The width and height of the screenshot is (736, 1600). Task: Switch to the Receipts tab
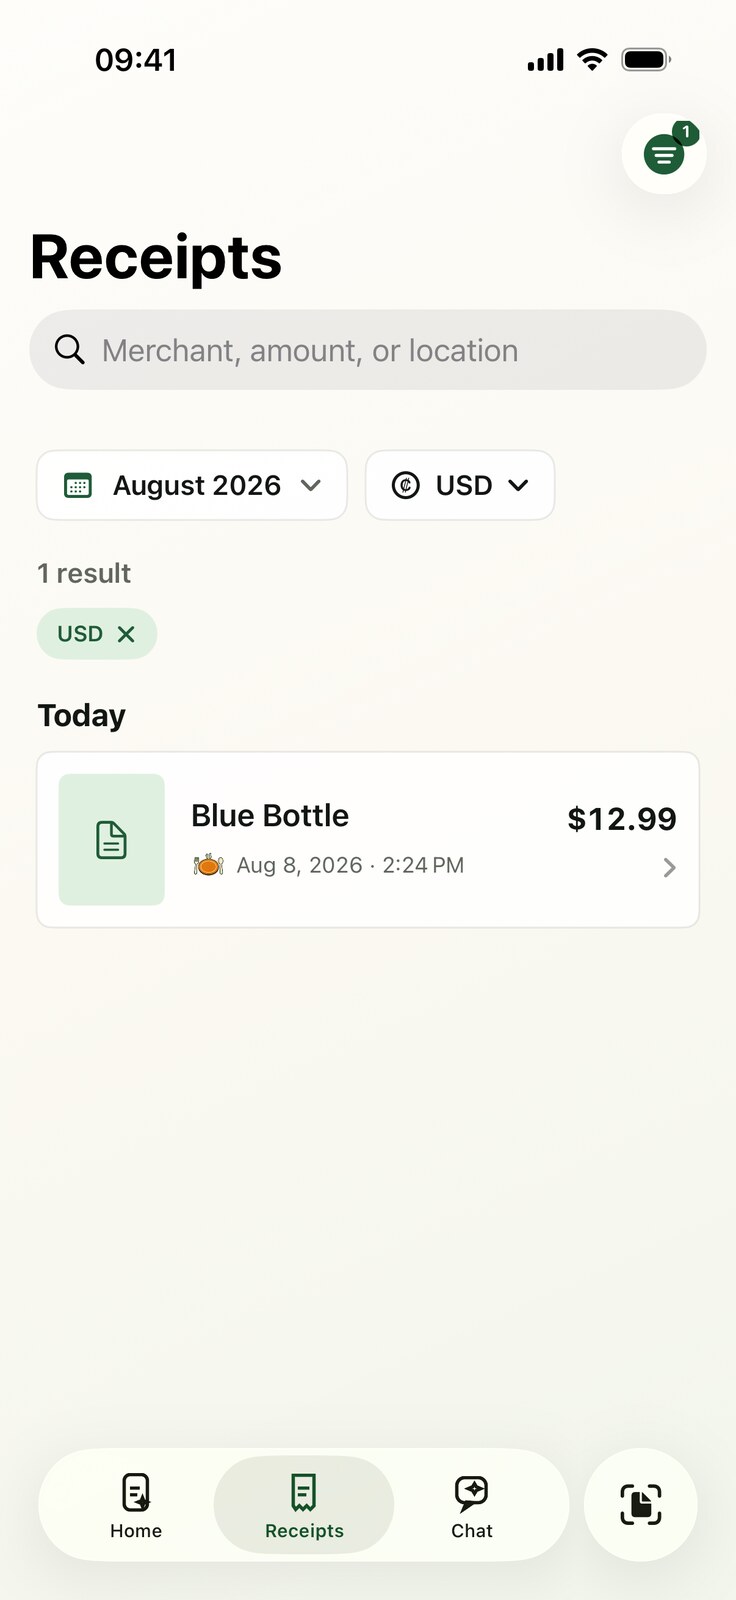click(304, 1505)
